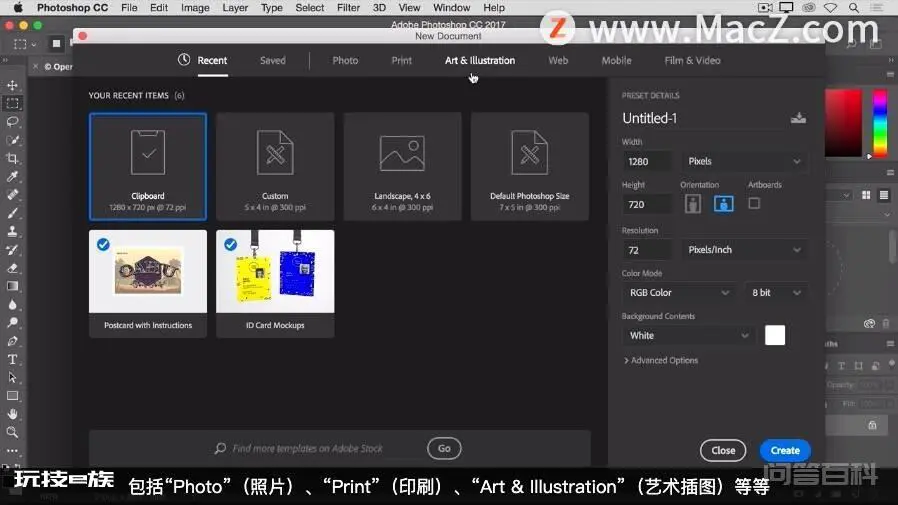898x505 pixels.
Task: Open the RGB Color mode dropdown
Action: 679,293
